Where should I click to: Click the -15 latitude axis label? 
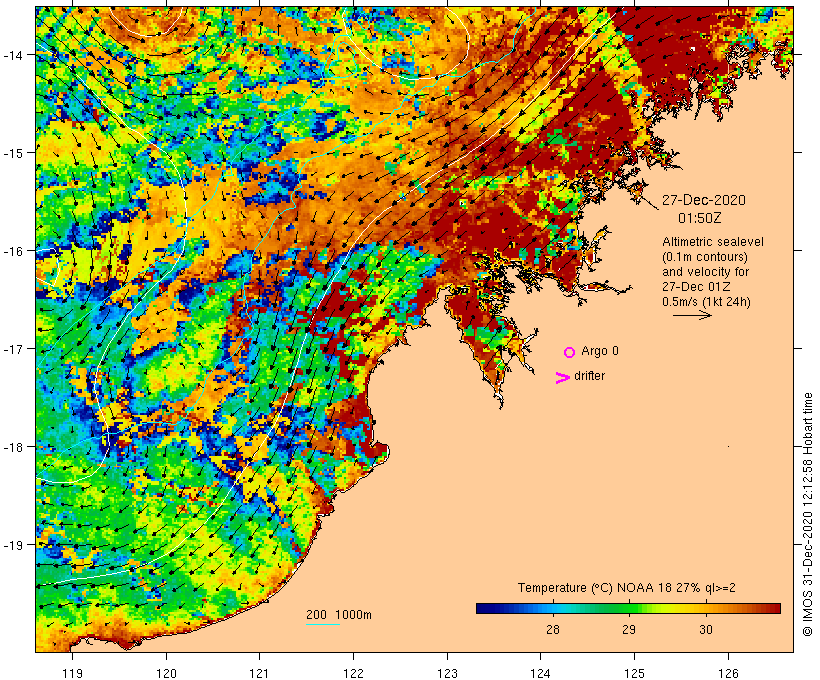coord(13,153)
